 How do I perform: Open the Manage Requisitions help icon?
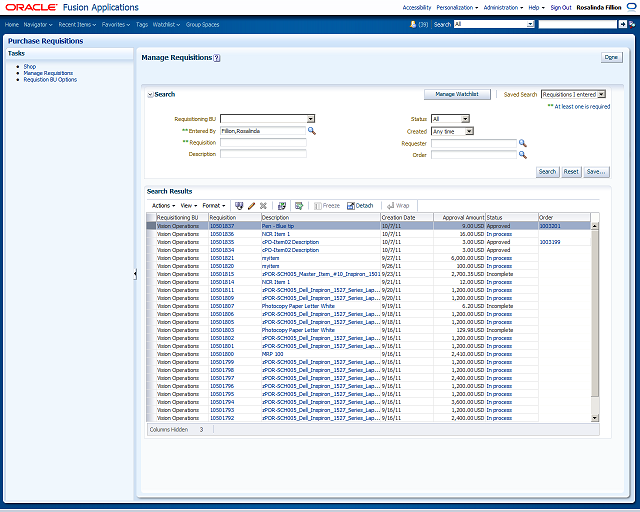(217, 58)
